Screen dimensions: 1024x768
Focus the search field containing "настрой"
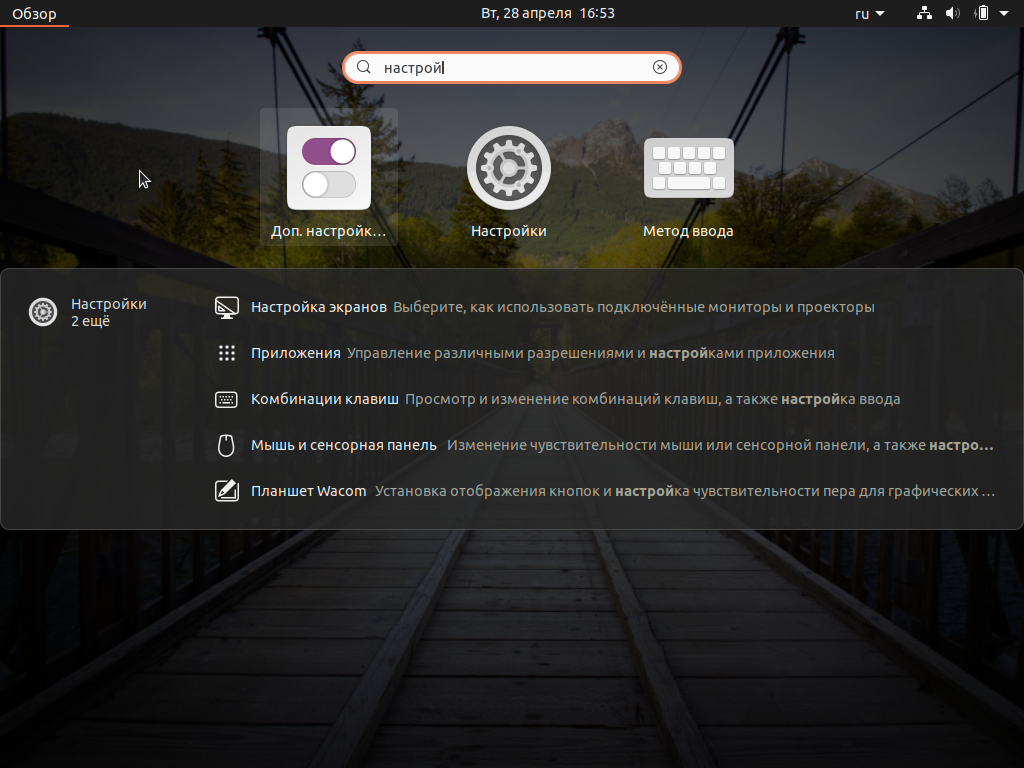point(512,67)
